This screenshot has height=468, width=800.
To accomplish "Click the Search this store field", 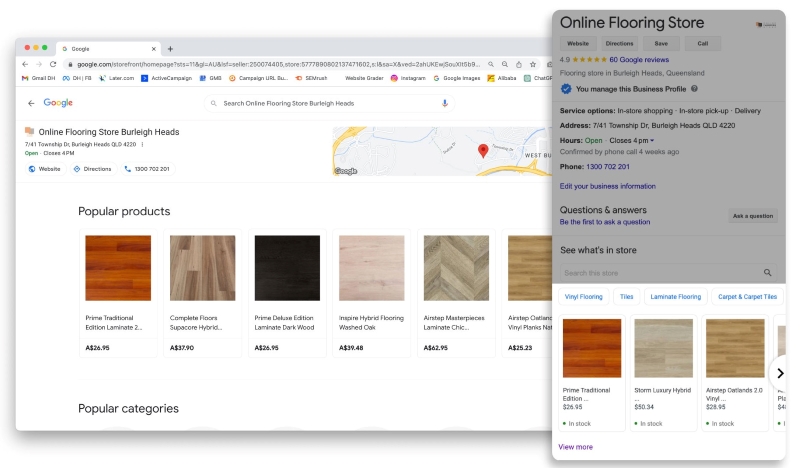I will tap(668, 273).
